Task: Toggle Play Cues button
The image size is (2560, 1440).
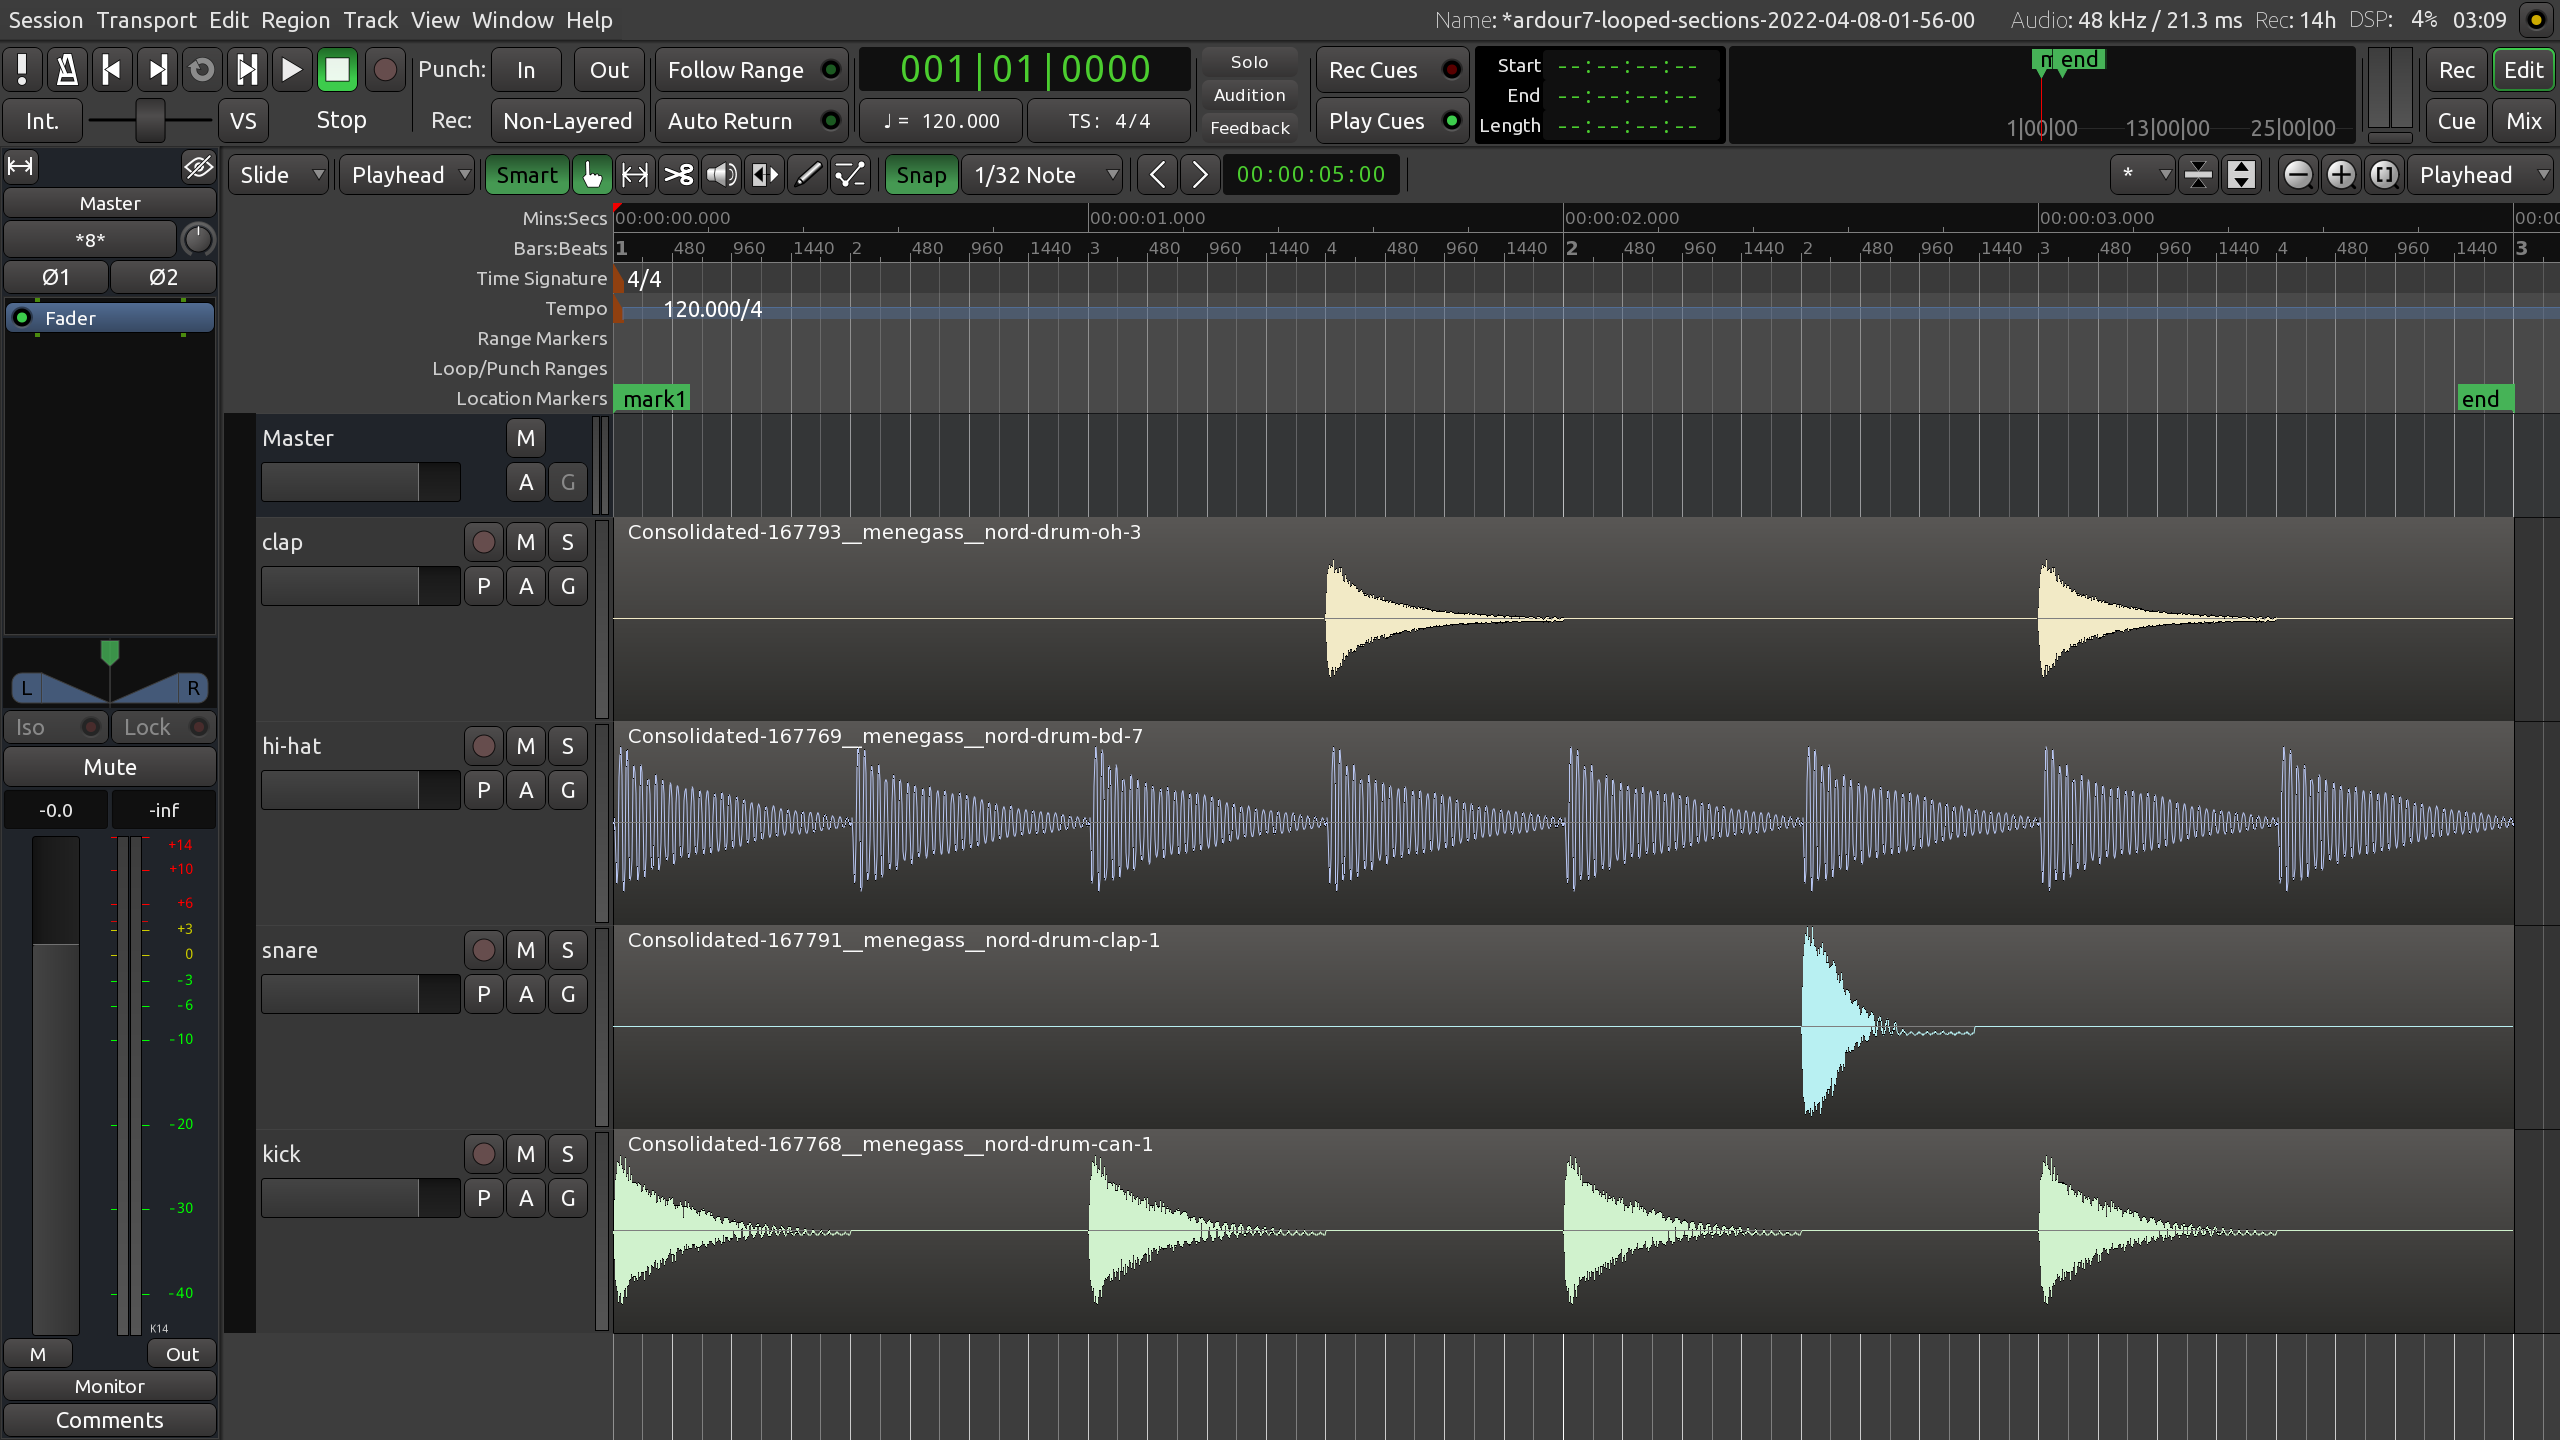Action: 1392,121
